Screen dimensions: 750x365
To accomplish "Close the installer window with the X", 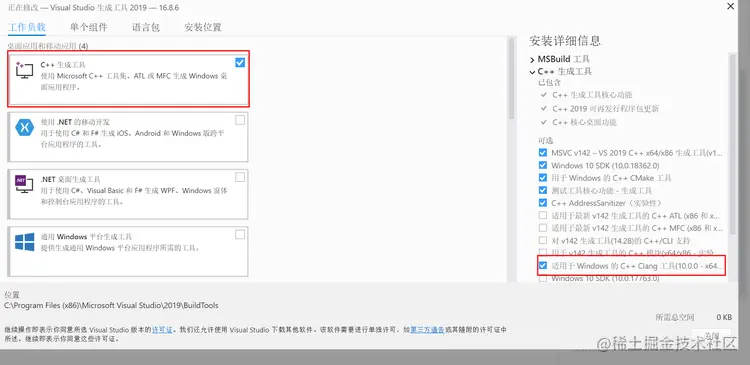I will click(730, 7).
